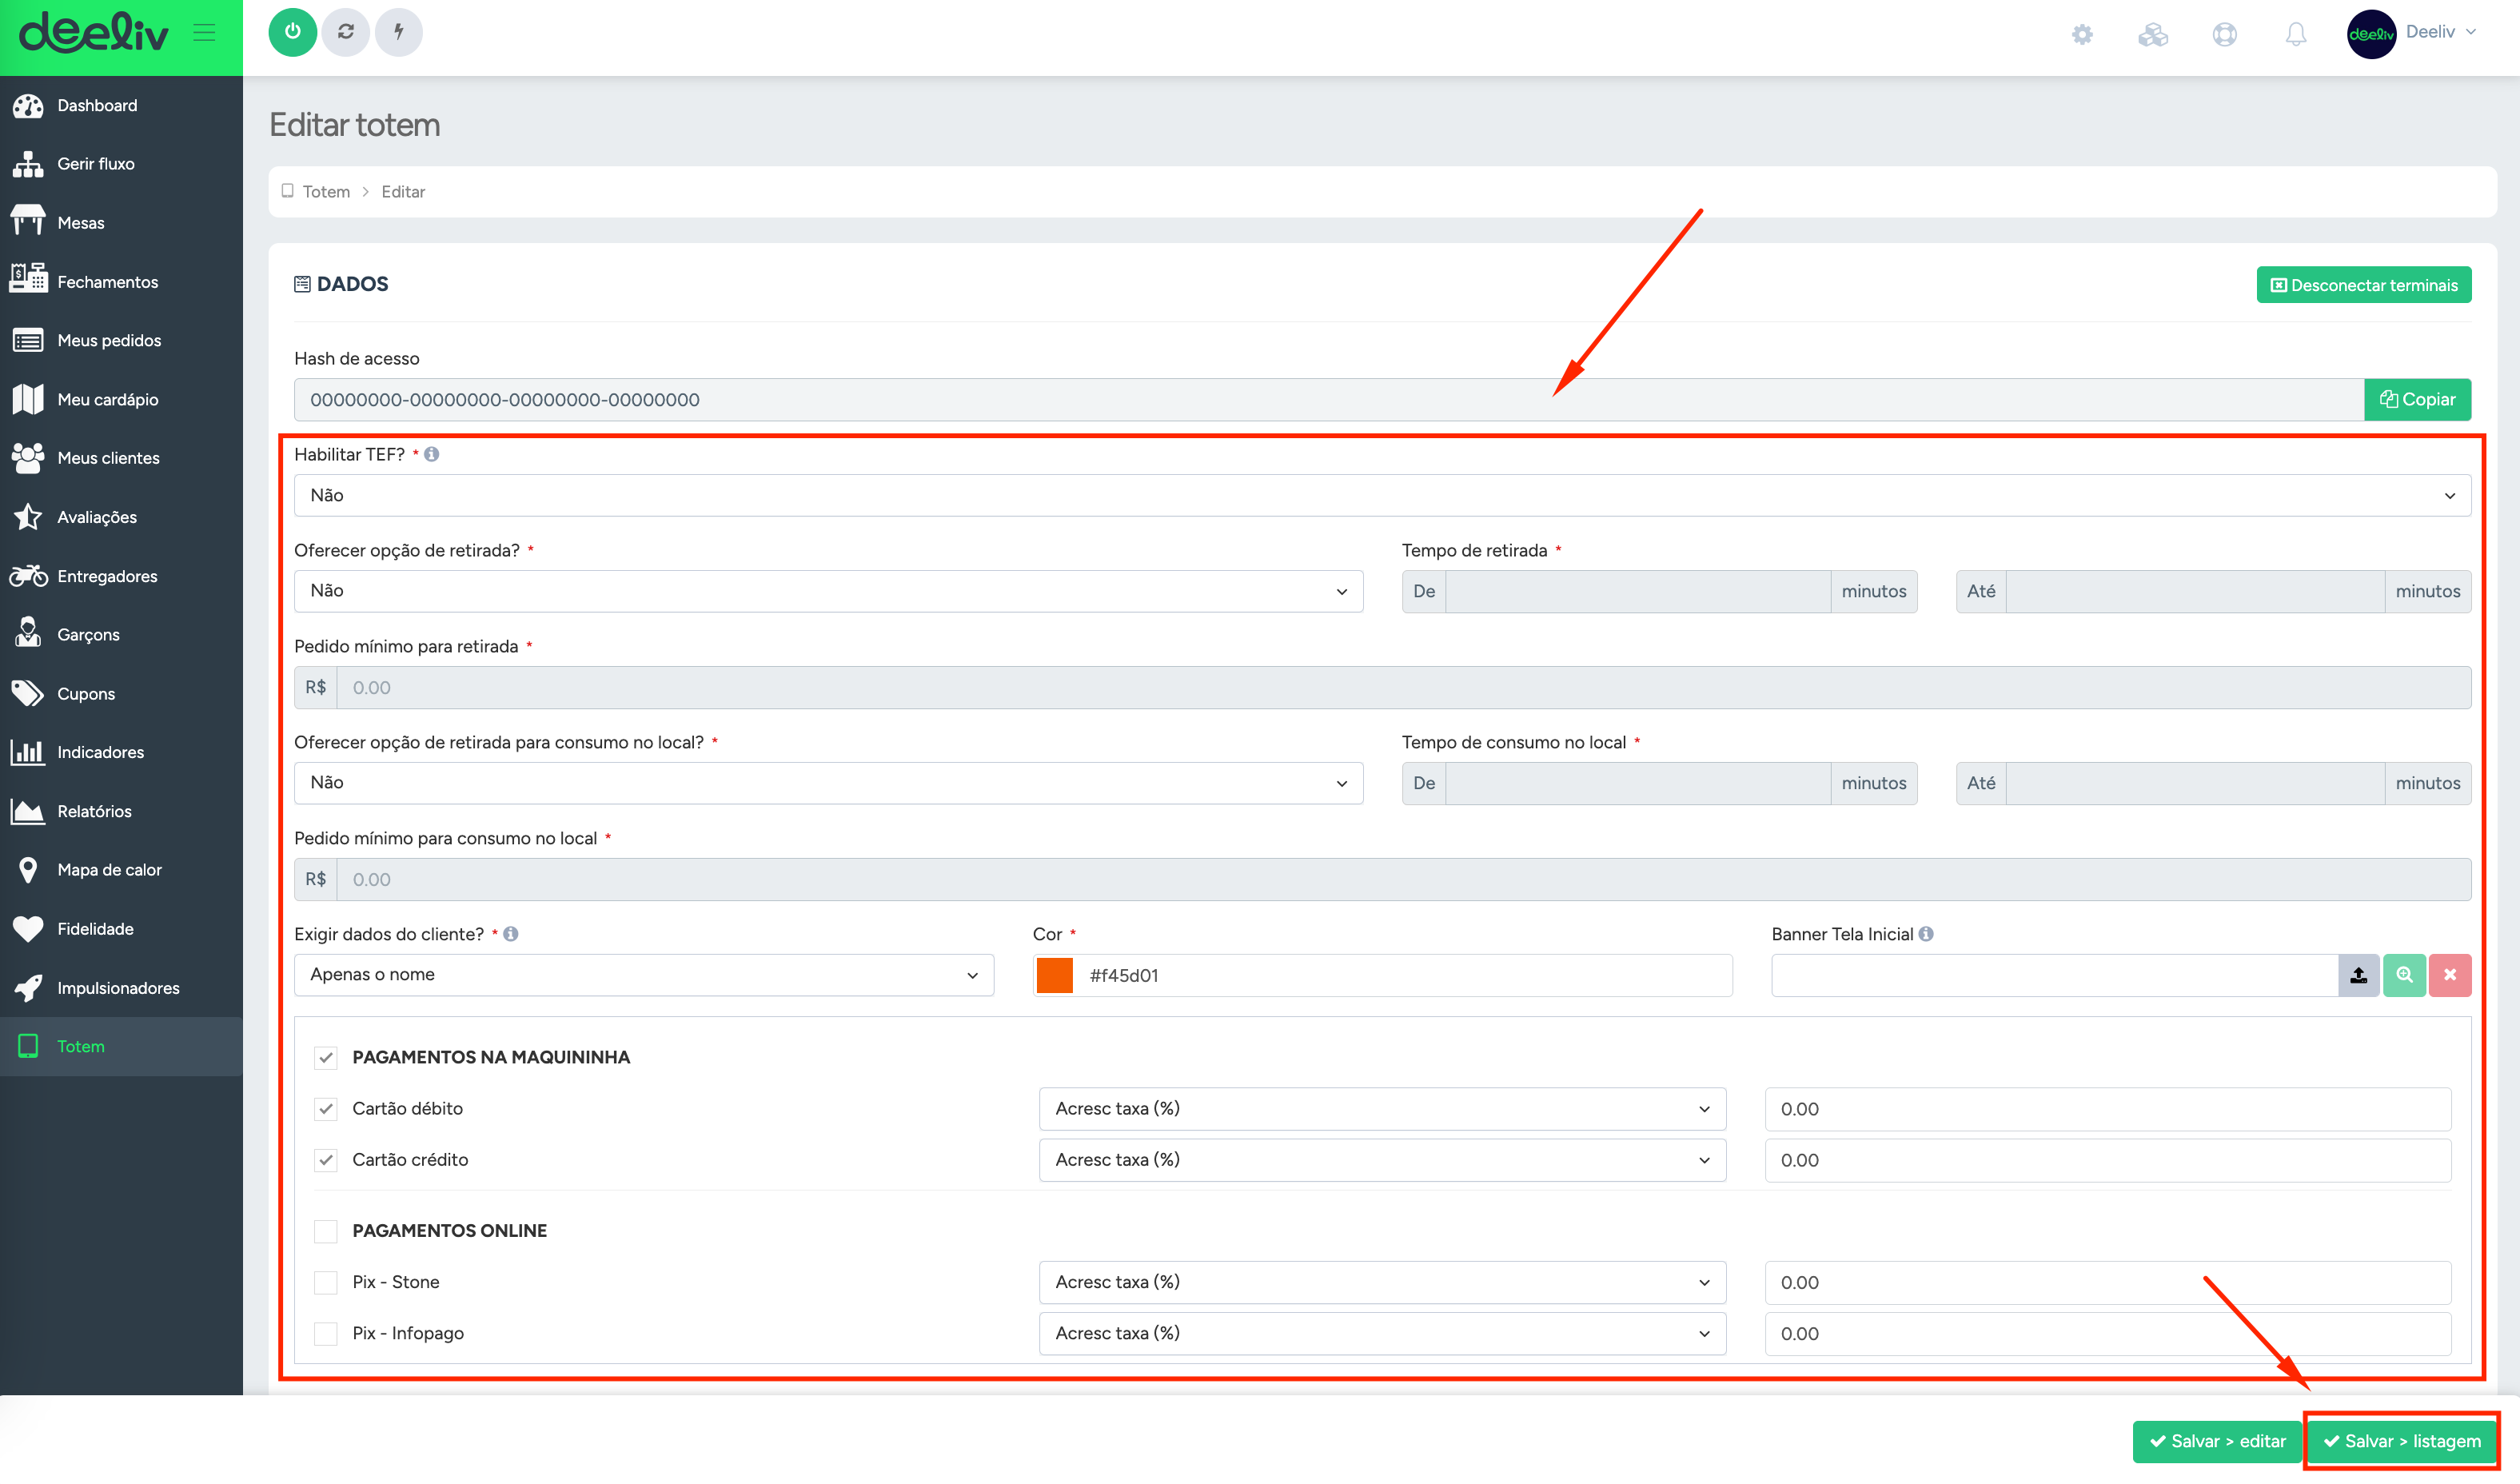
Task: Click the green power button icon
Action: (x=292, y=32)
